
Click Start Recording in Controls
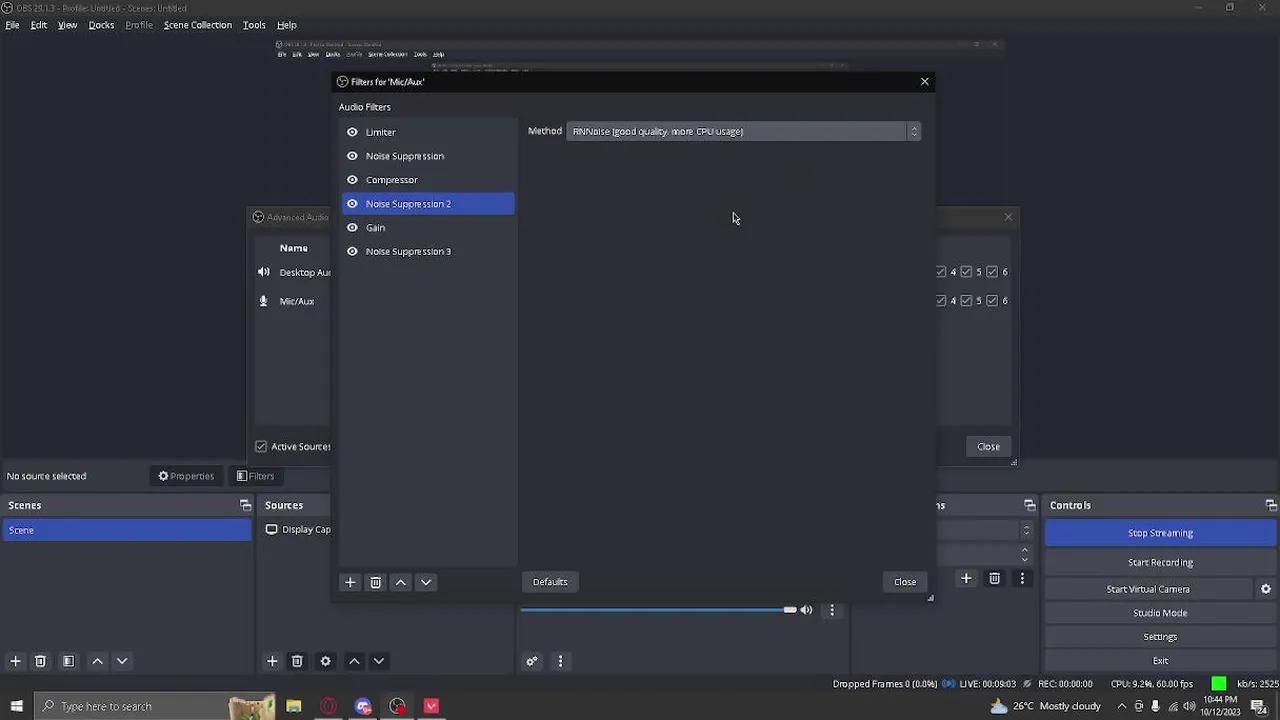[x=1160, y=562]
